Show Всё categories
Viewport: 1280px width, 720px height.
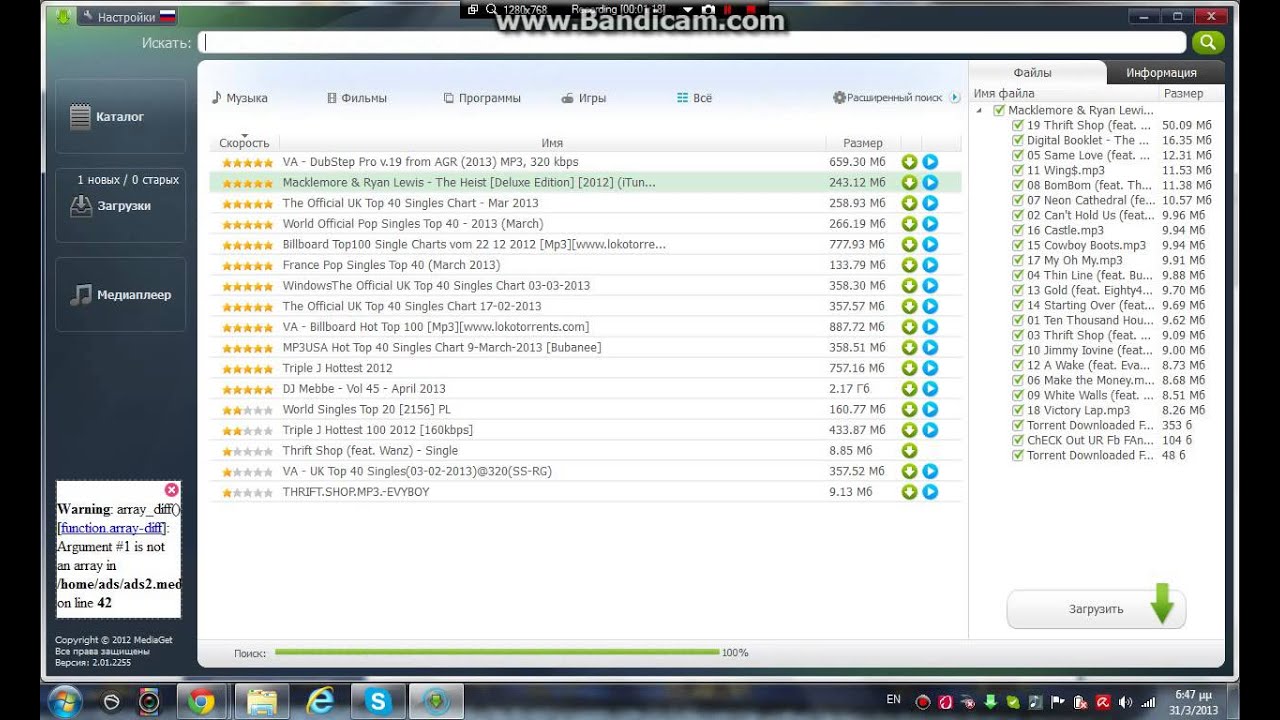pyautogui.click(x=695, y=98)
